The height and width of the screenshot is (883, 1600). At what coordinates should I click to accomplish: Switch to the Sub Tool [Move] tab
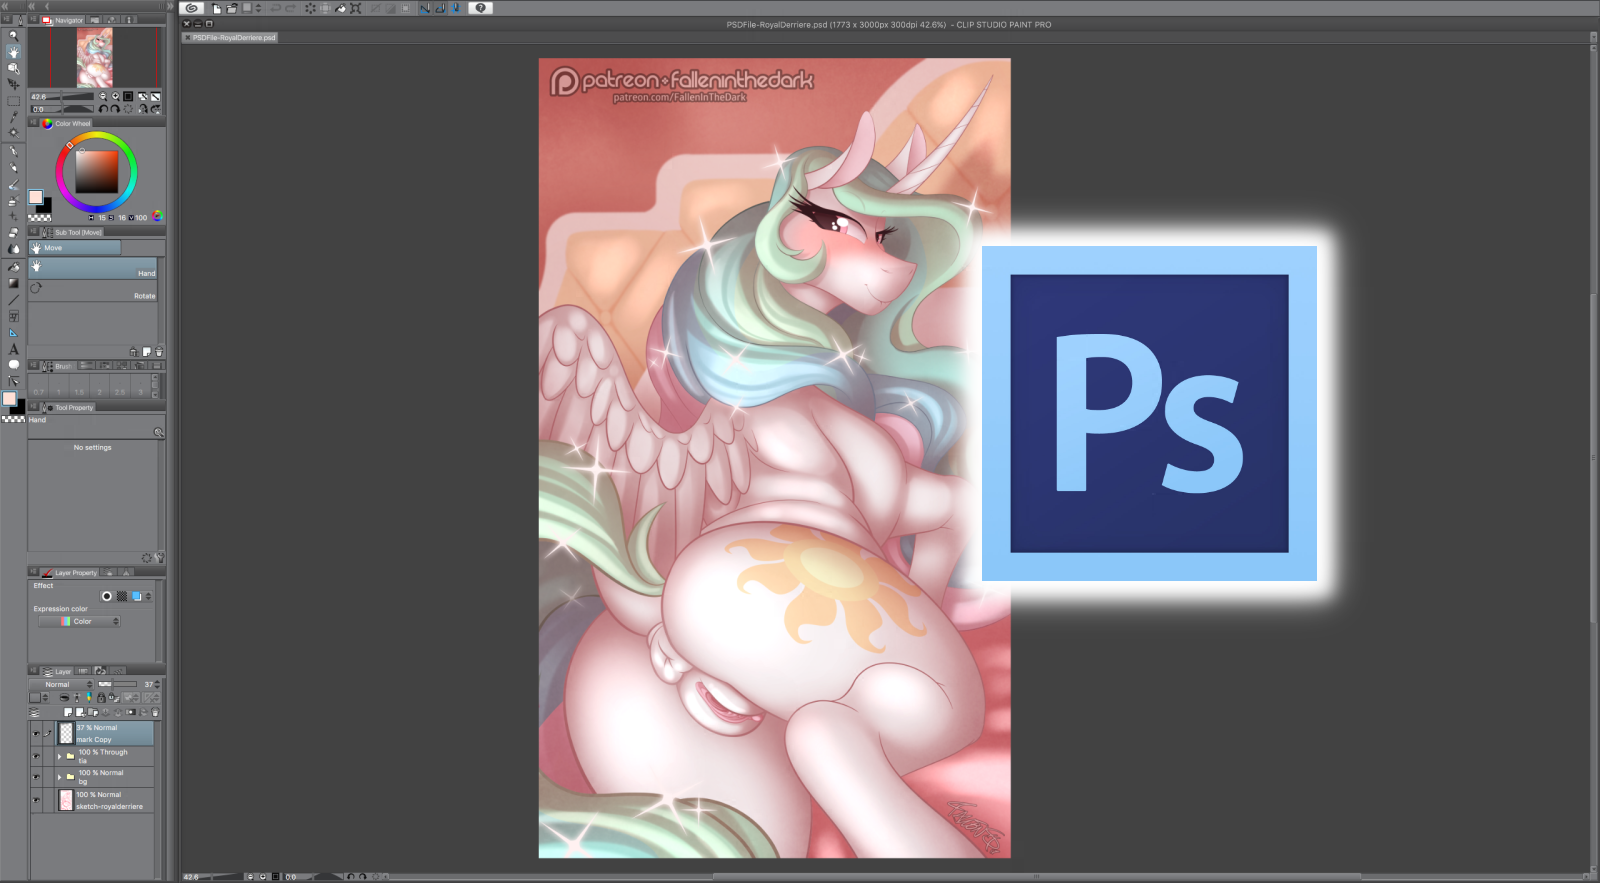[72, 232]
